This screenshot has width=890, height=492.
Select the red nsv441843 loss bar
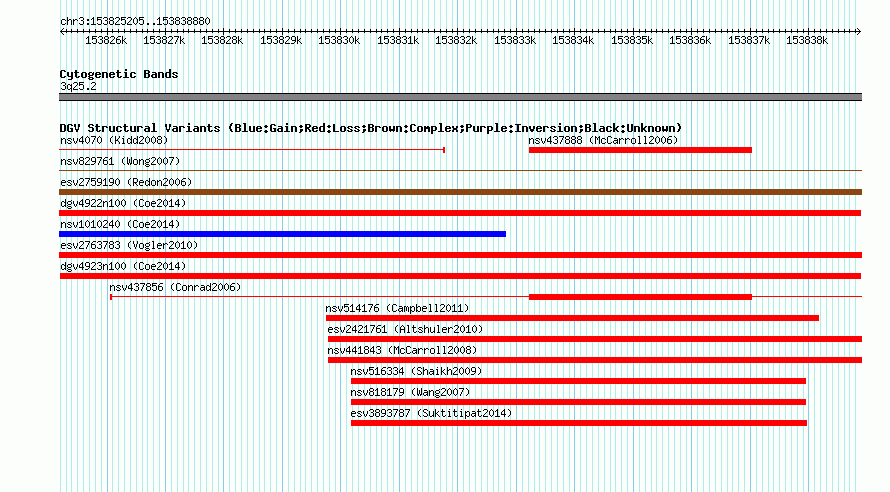click(x=595, y=360)
